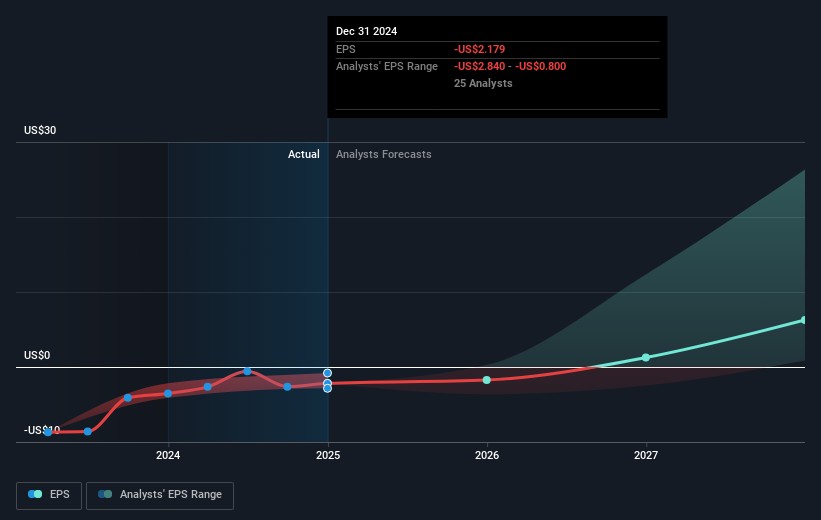Click the Actual section label
Screen dimensions: 821x520
[303, 154]
